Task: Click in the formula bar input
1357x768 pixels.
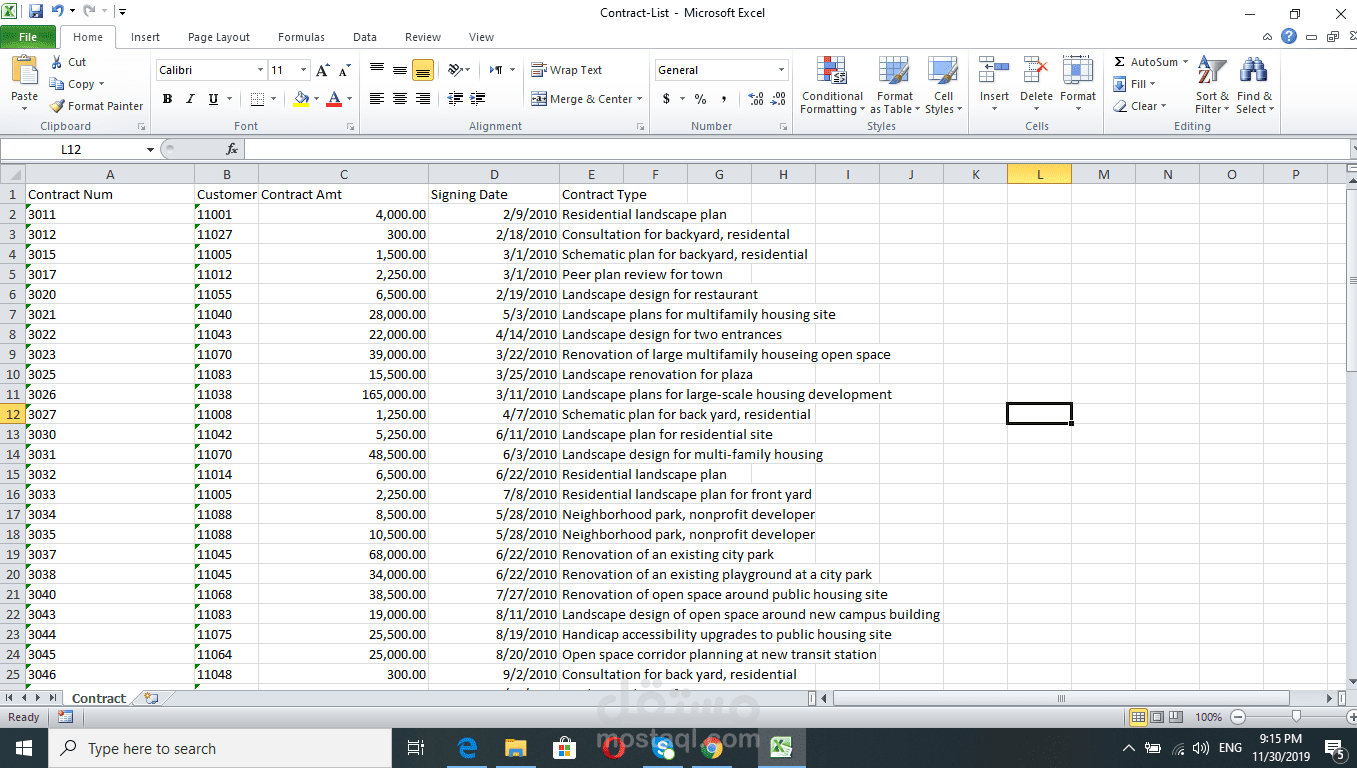Action: (x=796, y=149)
